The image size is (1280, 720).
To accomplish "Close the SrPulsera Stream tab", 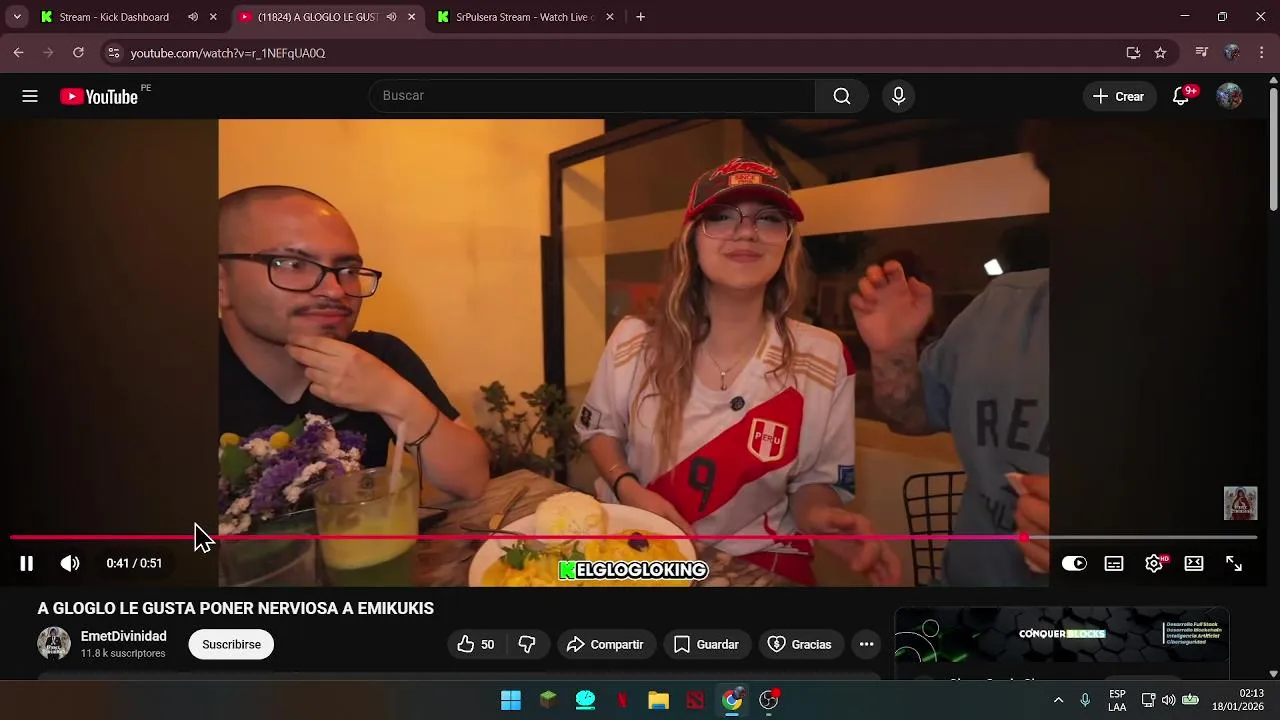I will 610,17.
